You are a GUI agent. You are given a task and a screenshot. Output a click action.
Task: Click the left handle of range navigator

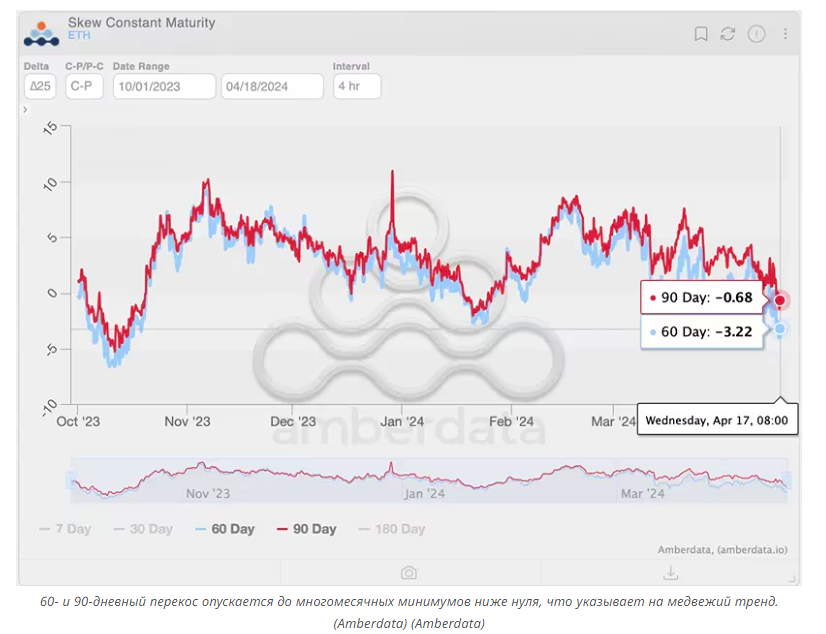71,480
